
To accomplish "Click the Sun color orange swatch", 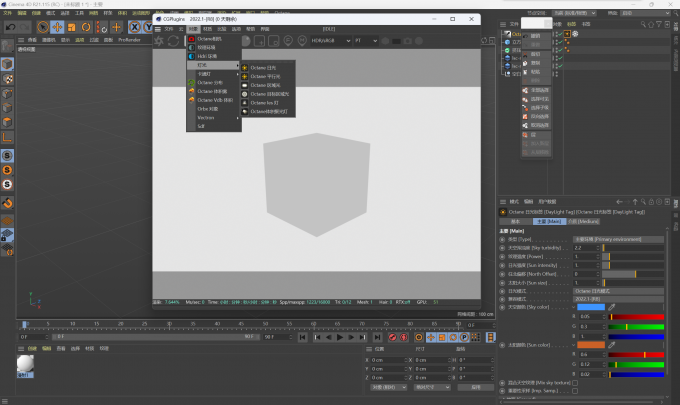I will click(591, 345).
